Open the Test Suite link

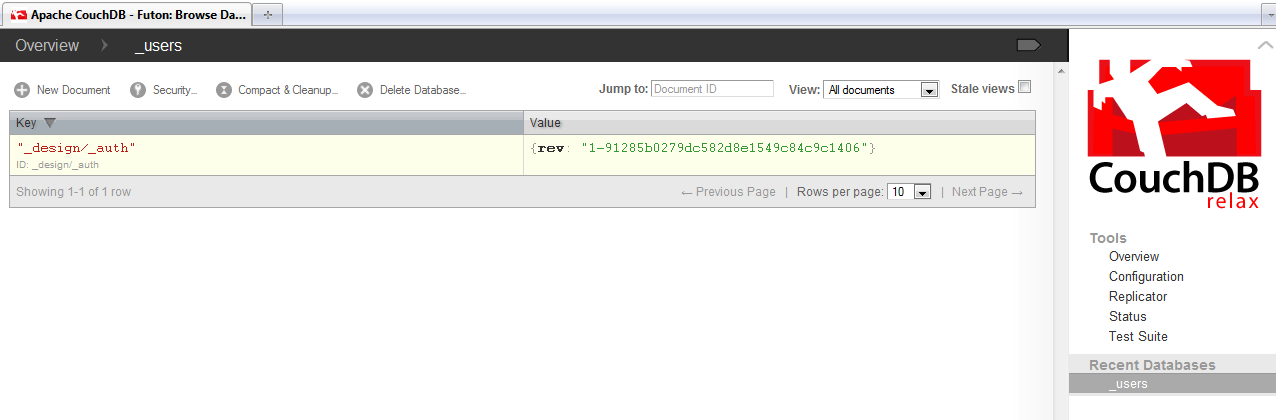(x=1138, y=337)
